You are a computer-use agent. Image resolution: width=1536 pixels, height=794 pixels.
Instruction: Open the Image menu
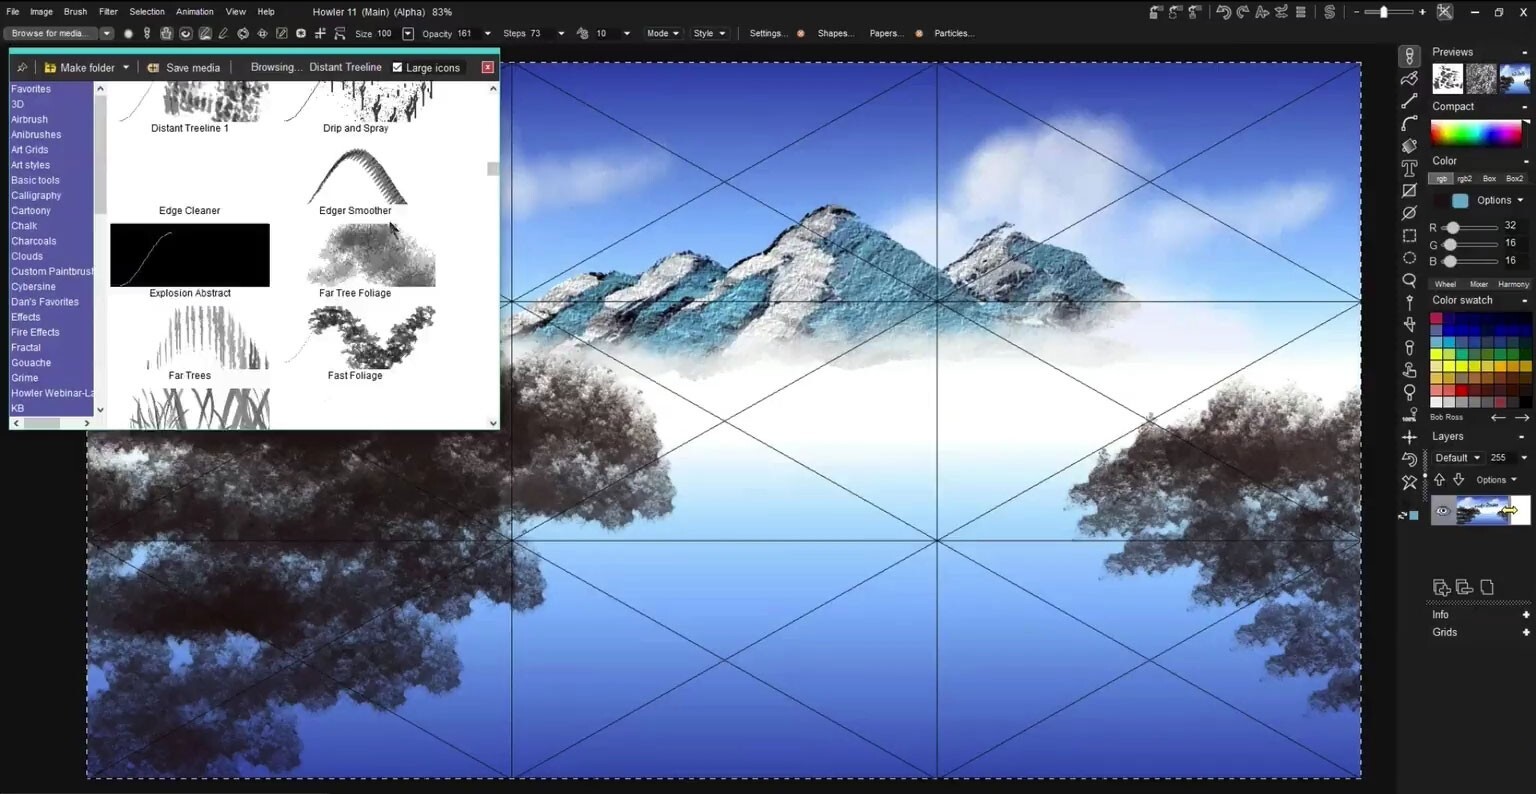tap(41, 12)
